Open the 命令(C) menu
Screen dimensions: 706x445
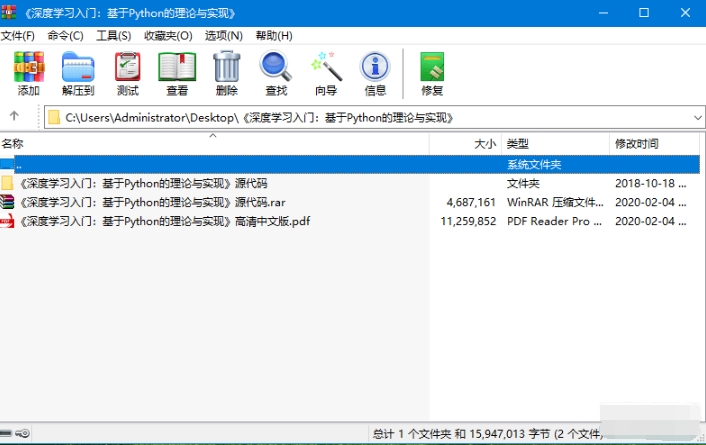[x=65, y=36]
